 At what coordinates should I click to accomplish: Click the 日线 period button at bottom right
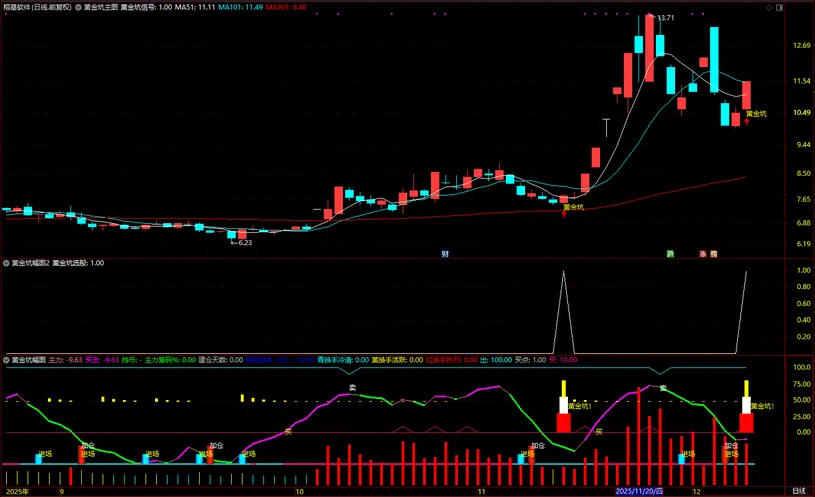pyautogui.click(x=798, y=491)
